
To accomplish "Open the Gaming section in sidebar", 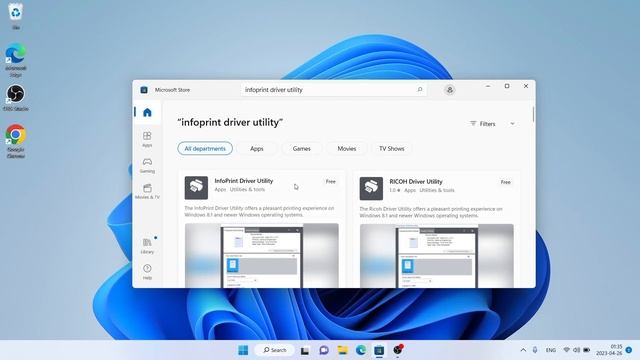I will 147,165.
